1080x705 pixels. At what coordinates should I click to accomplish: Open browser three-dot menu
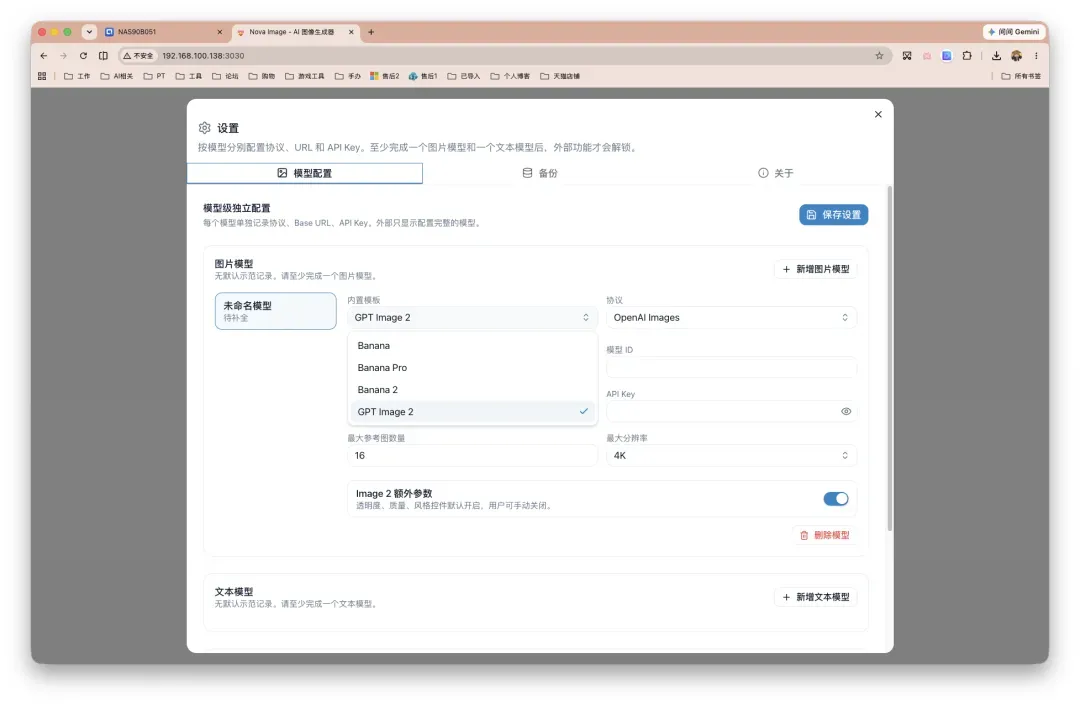pos(1036,56)
